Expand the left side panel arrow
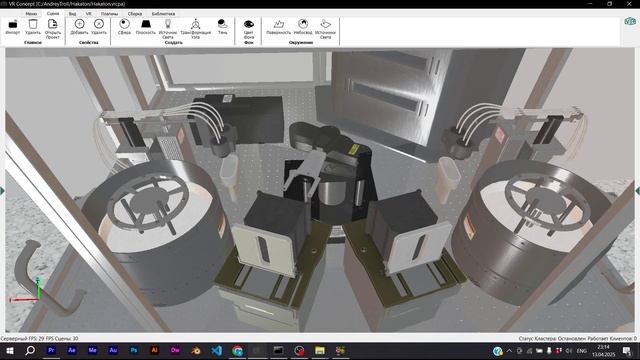Image resolution: width=640 pixels, height=360 pixels. [x=2, y=191]
